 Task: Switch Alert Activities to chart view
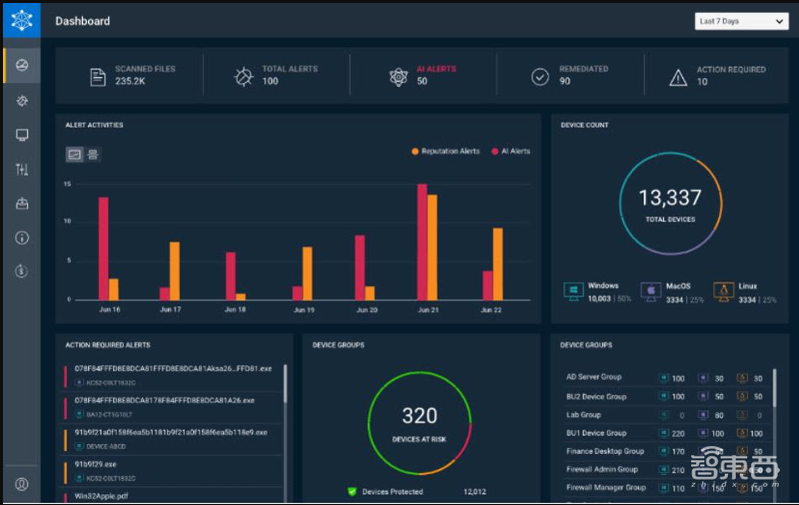[74, 154]
